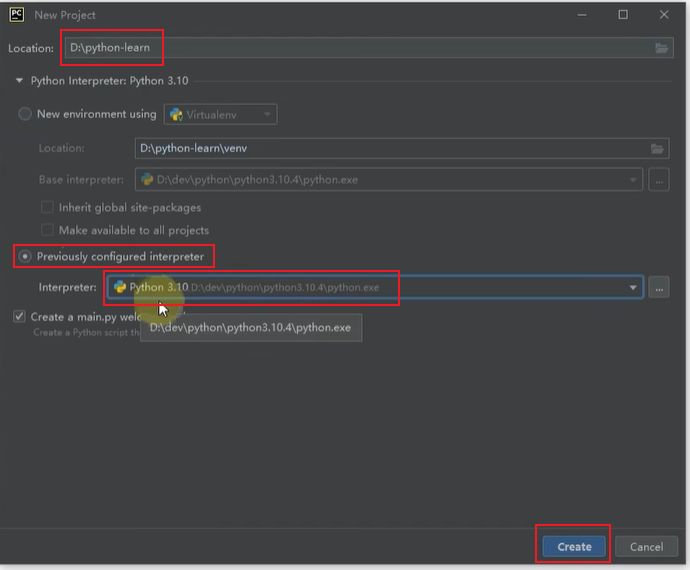This screenshot has height=570, width=690.
Task: Click ellipsis button beside Base interpreter
Action: [x=658, y=180]
